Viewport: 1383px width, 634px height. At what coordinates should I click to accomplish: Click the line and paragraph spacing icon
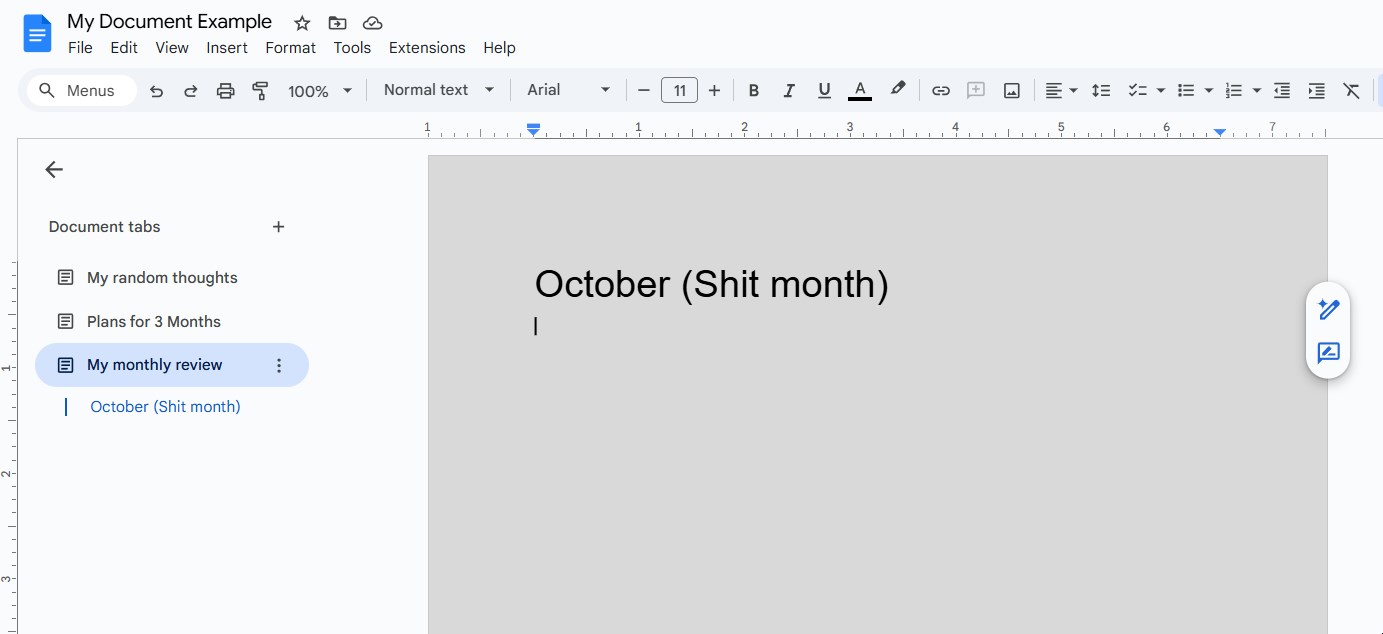pyautogui.click(x=1101, y=91)
